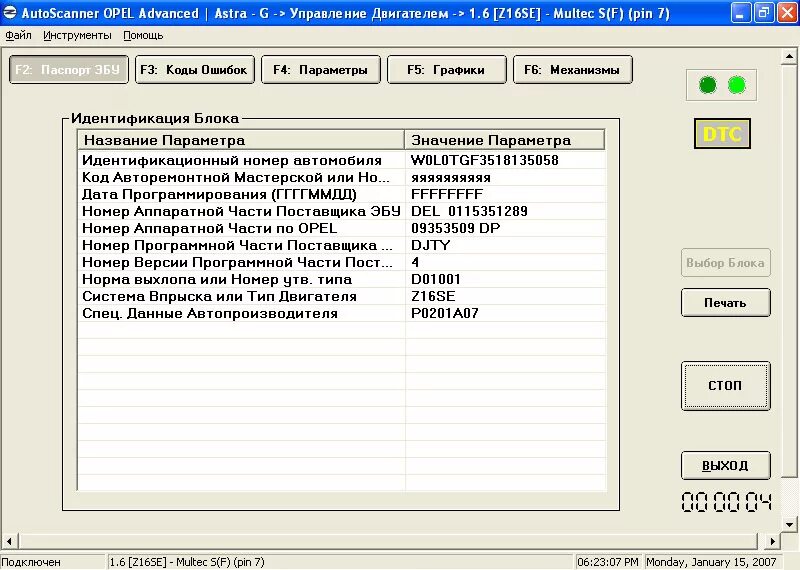Select VIN value W0L0TGF3518135058

[485, 160]
